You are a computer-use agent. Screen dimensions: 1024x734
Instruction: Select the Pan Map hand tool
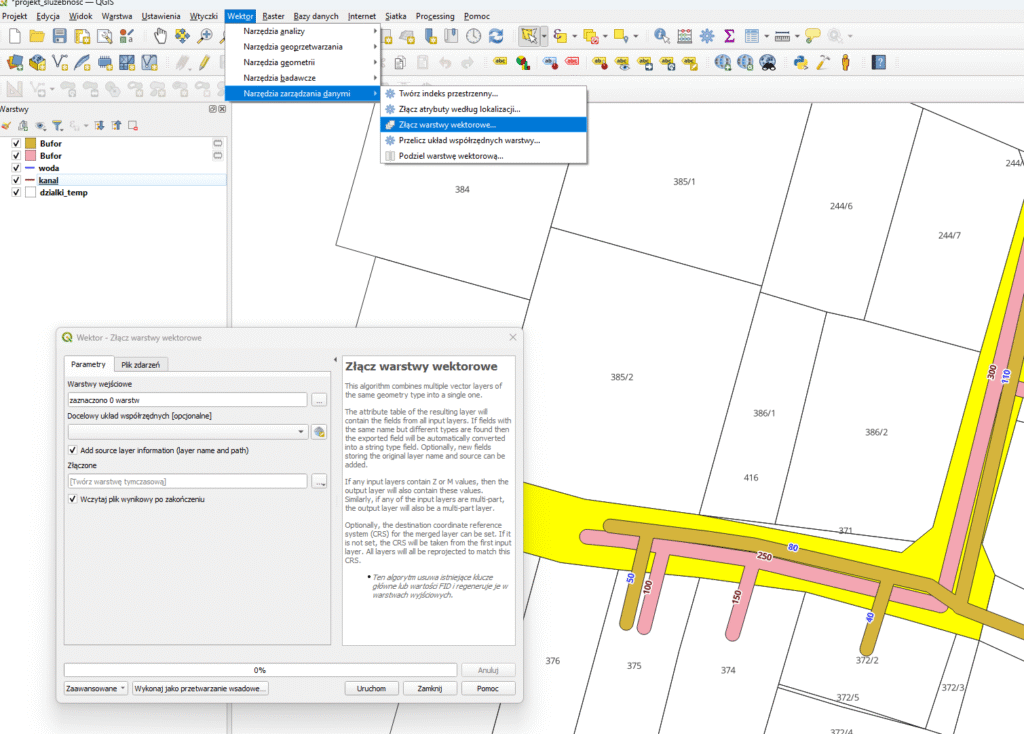[161, 36]
